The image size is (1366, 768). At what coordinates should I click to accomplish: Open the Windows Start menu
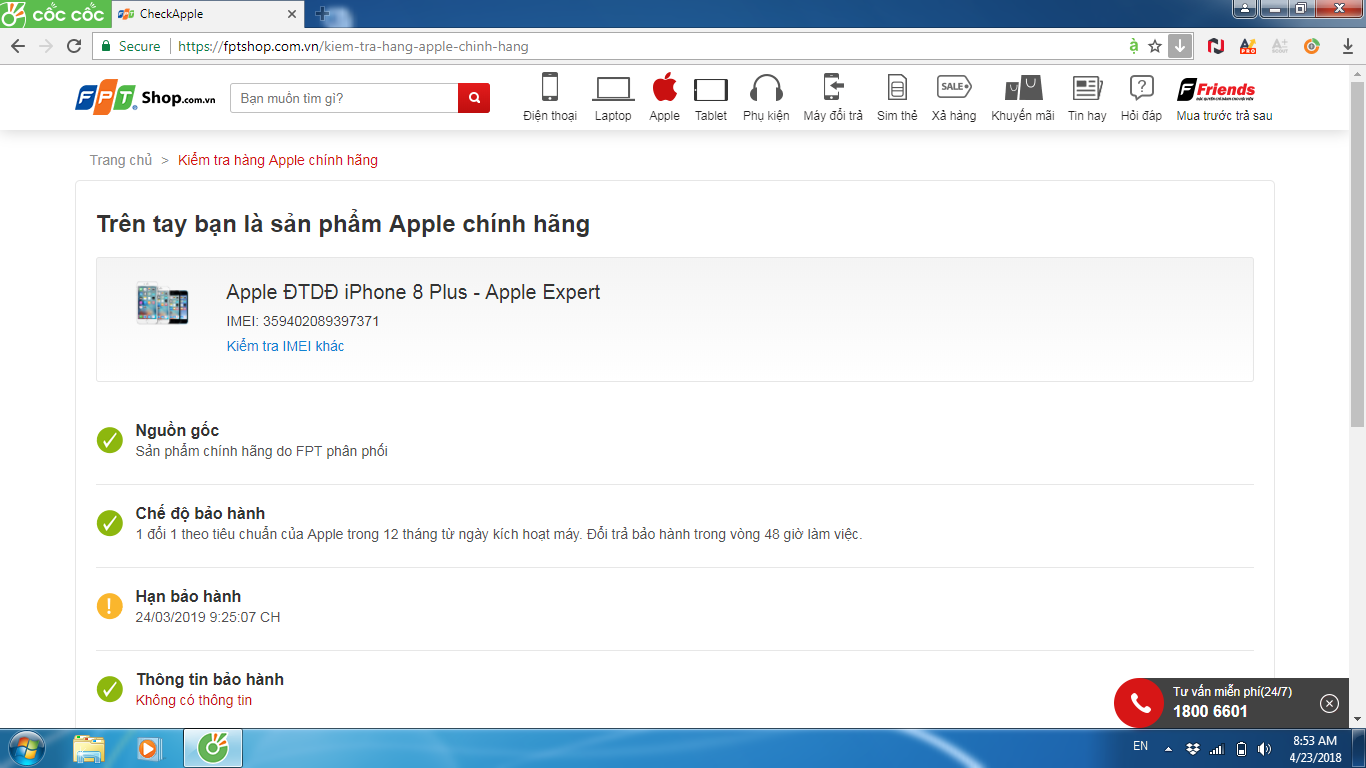point(26,748)
